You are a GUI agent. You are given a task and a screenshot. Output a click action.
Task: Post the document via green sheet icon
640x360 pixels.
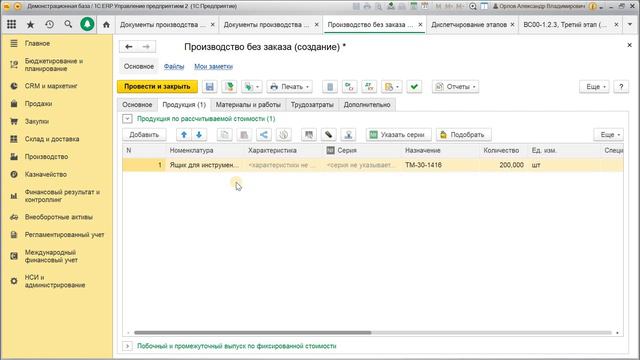click(229, 87)
